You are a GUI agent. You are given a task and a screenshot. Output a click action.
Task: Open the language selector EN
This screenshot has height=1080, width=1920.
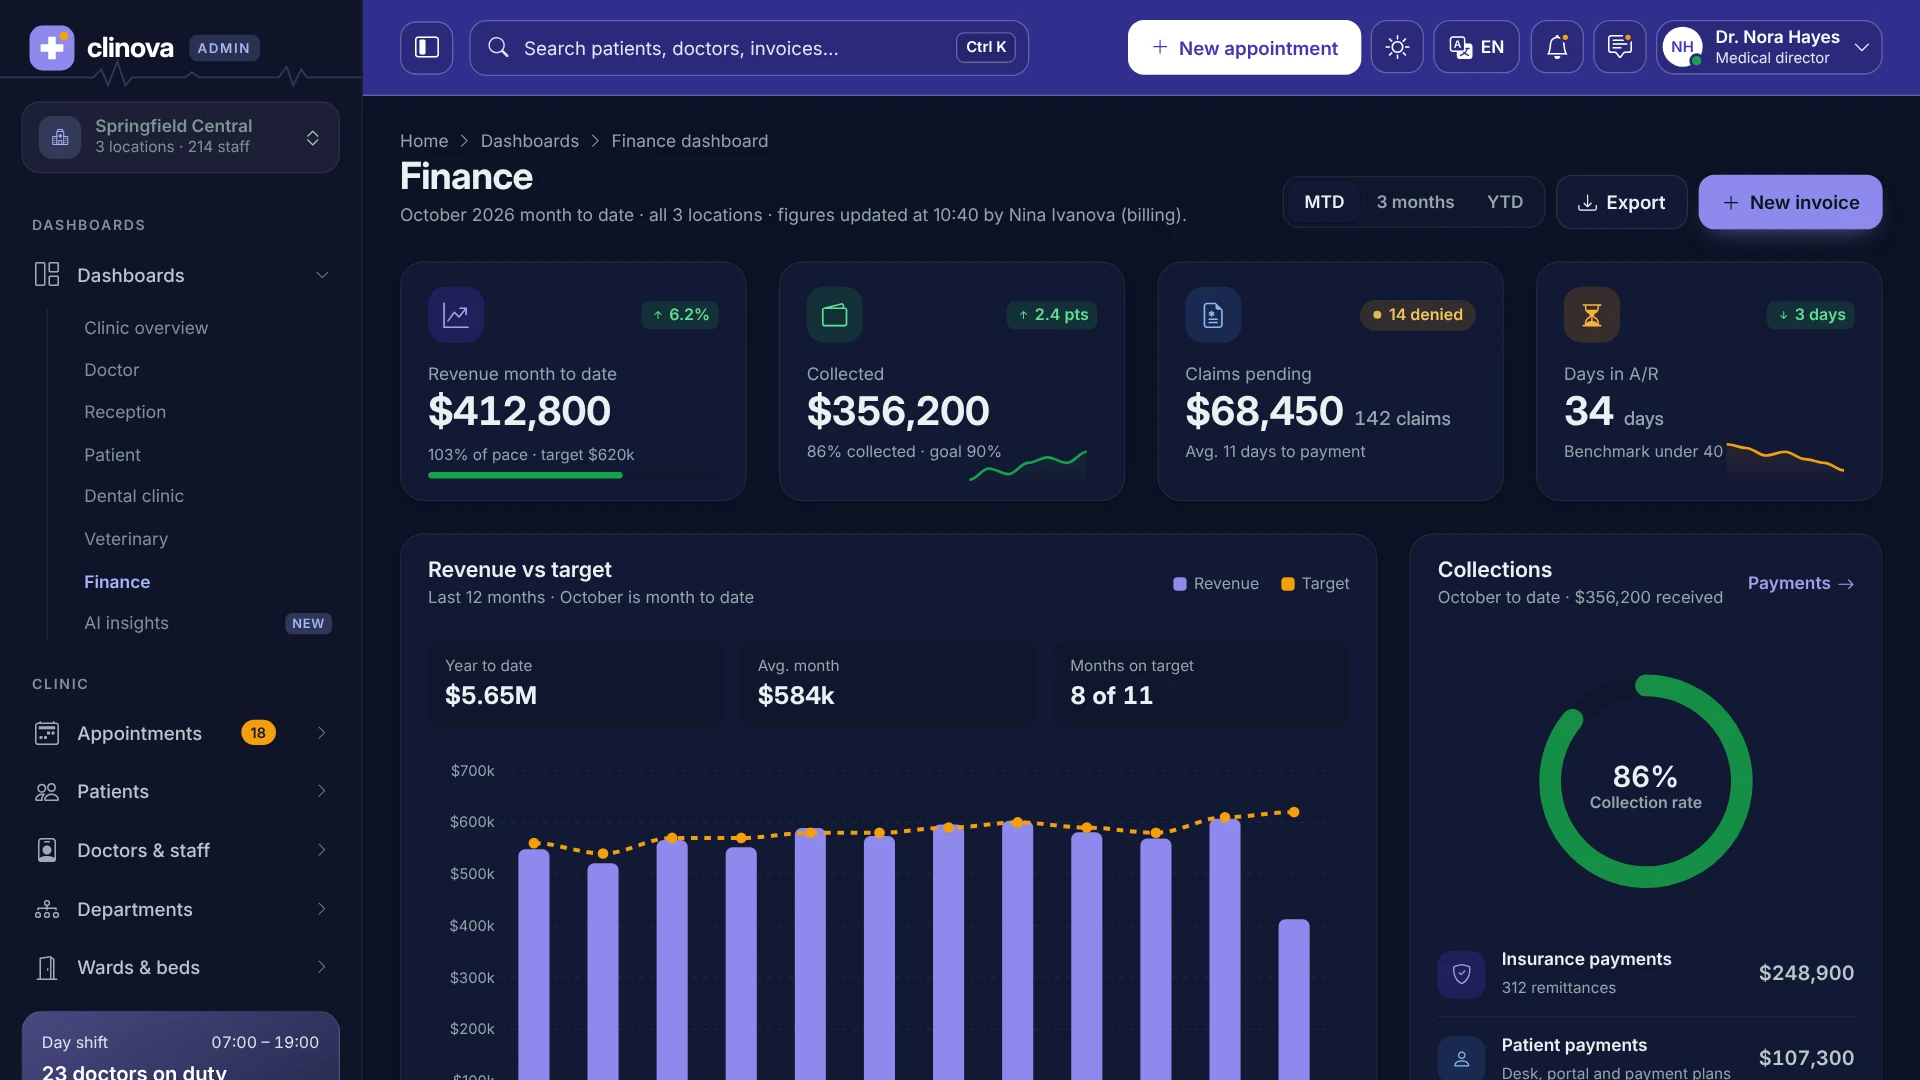click(x=1476, y=48)
